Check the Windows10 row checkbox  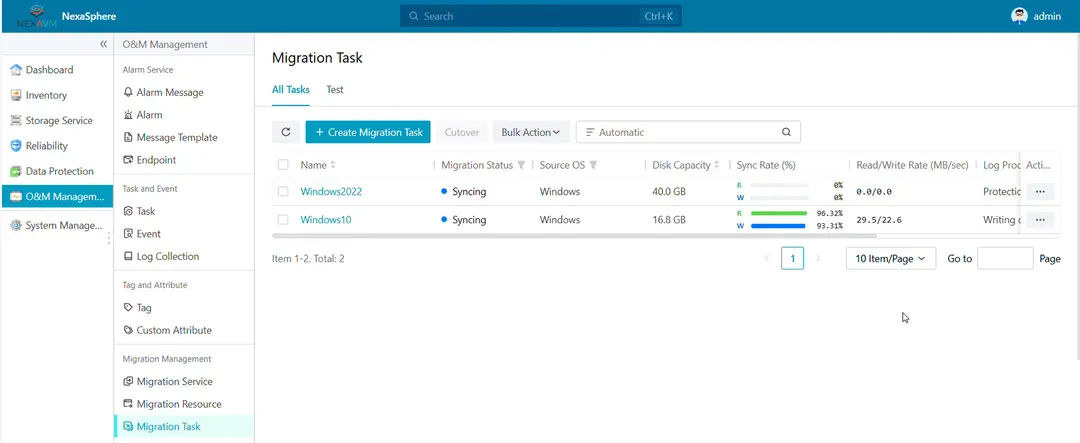[x=283, y=220]
